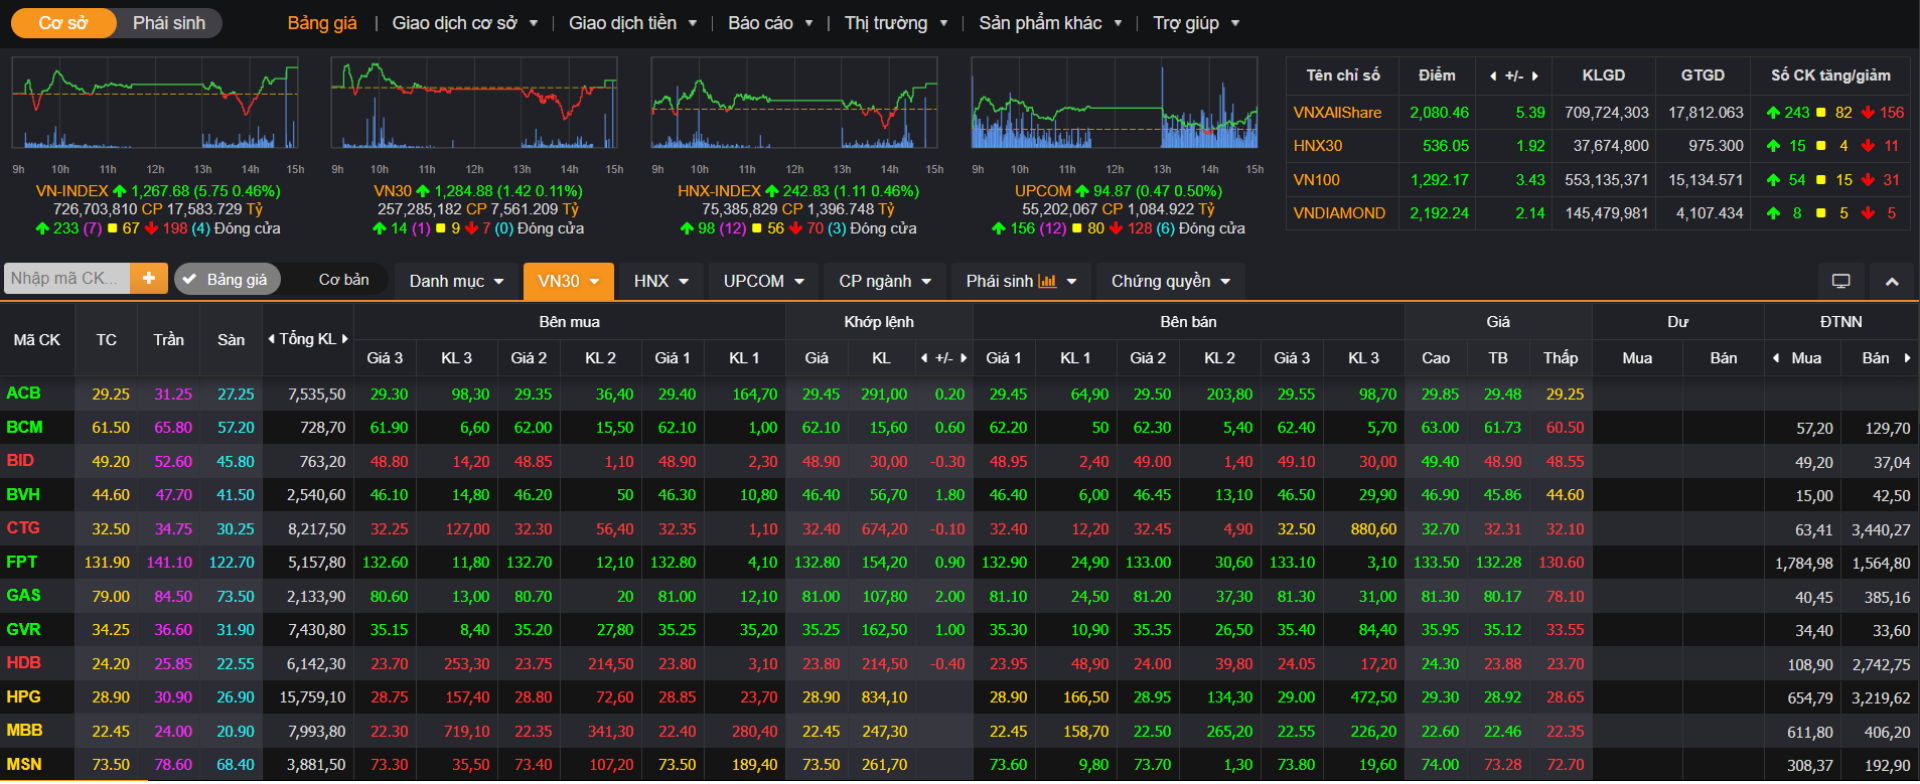Viewport: 1920px width, 784px height.
Task: Open the HNX tab dropdown
Action: click(661, 282)
